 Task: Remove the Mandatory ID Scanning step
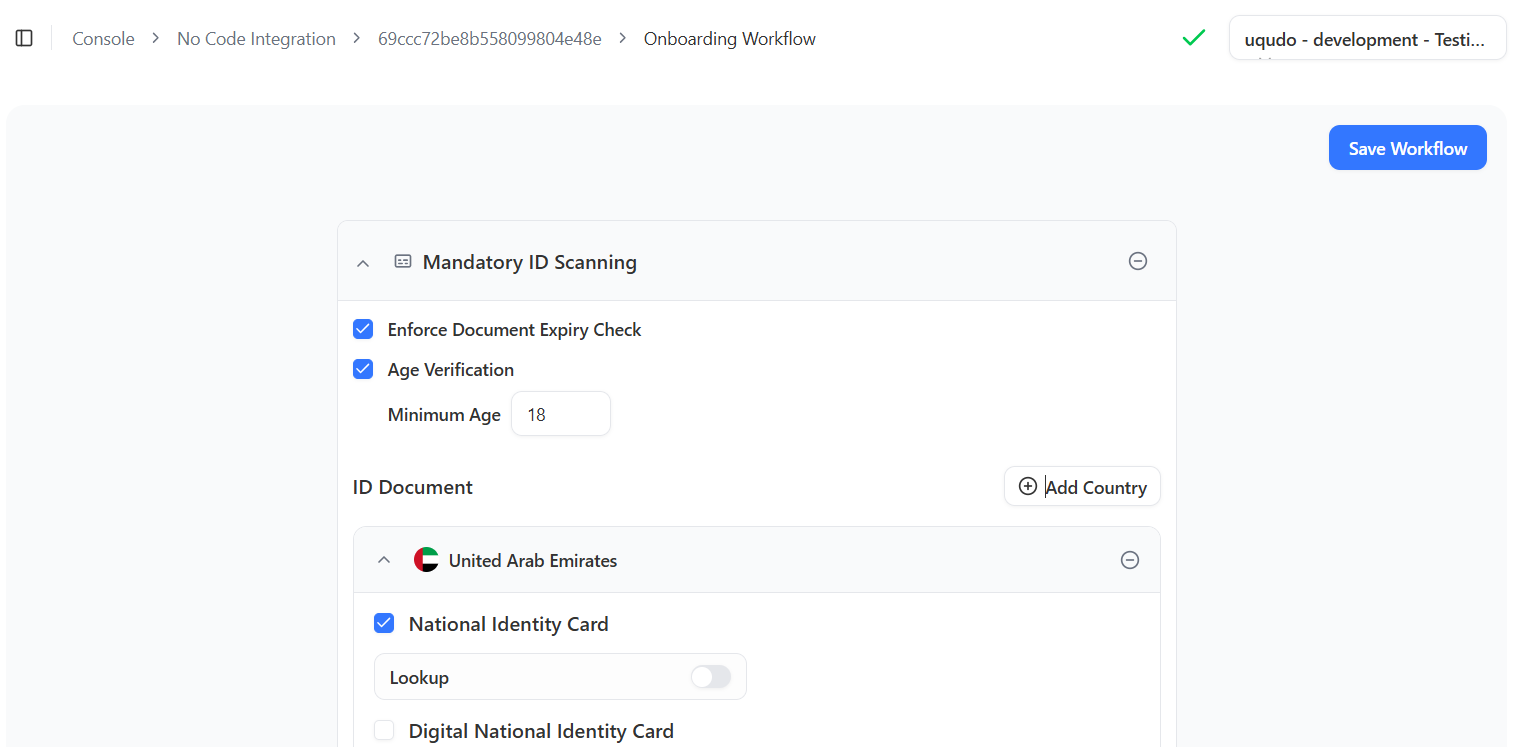tap(1137, 261)
